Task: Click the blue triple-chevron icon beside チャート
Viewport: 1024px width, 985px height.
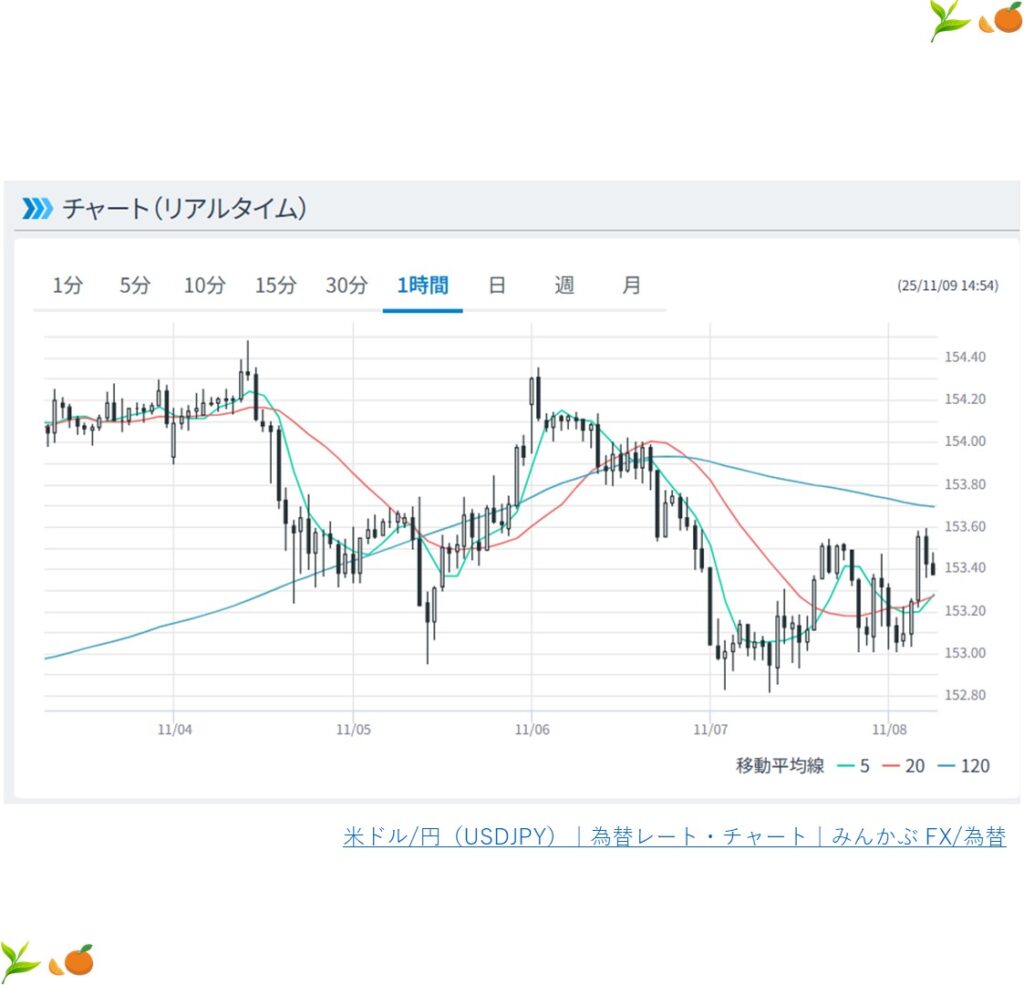Action: point(37,208)
